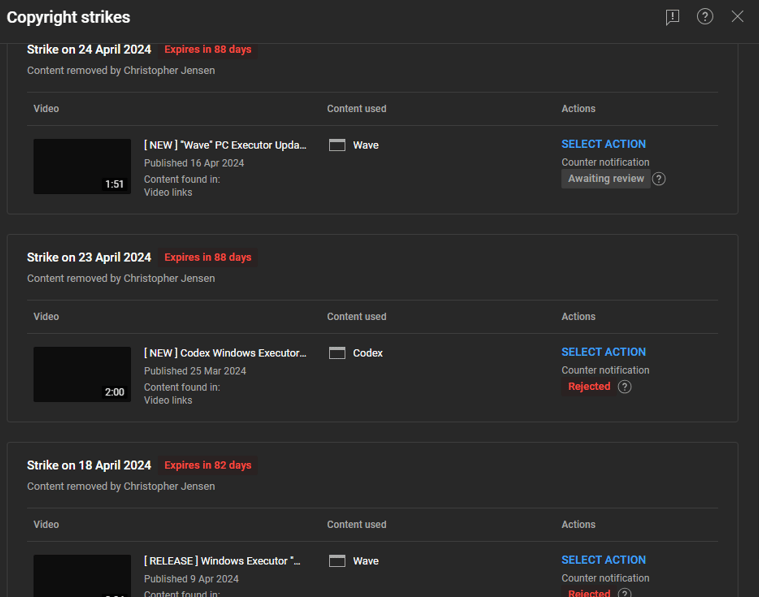This screenshot has height=597, width=759.
Task: Click 'Published 25 Mar 2024' text
Action: (195, 371)
